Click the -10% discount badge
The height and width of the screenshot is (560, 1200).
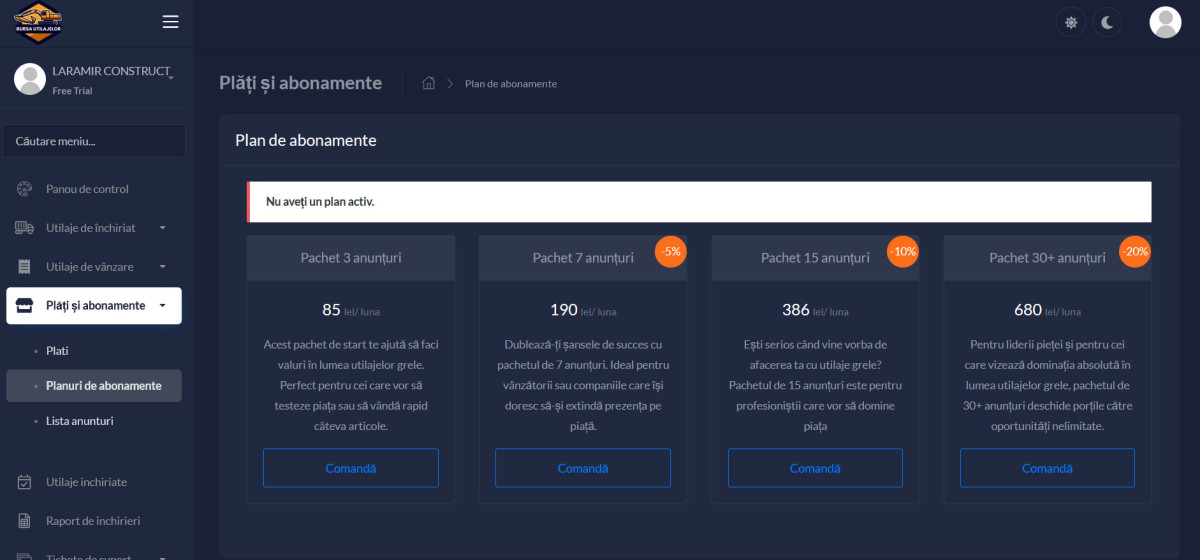tap(902, 251)
